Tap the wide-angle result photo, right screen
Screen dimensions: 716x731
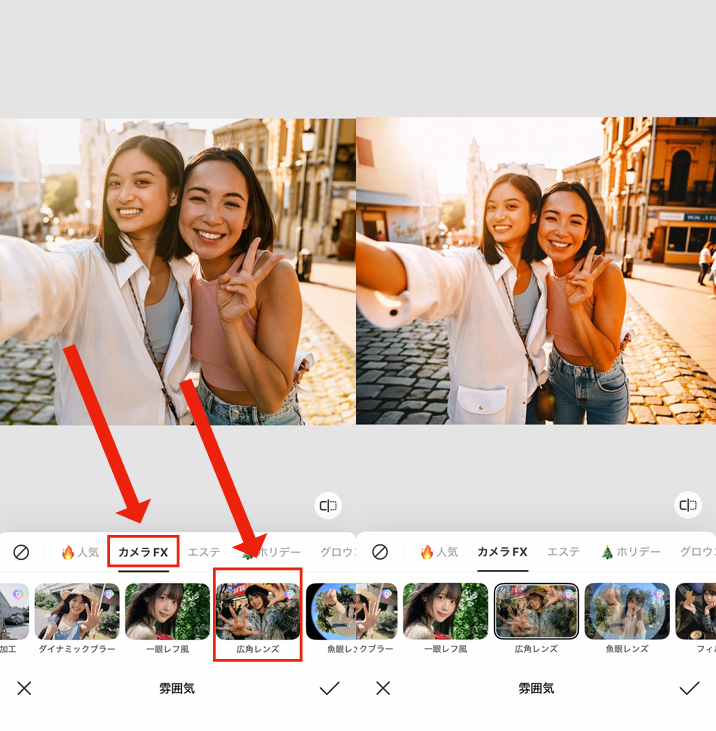point(536,271)
